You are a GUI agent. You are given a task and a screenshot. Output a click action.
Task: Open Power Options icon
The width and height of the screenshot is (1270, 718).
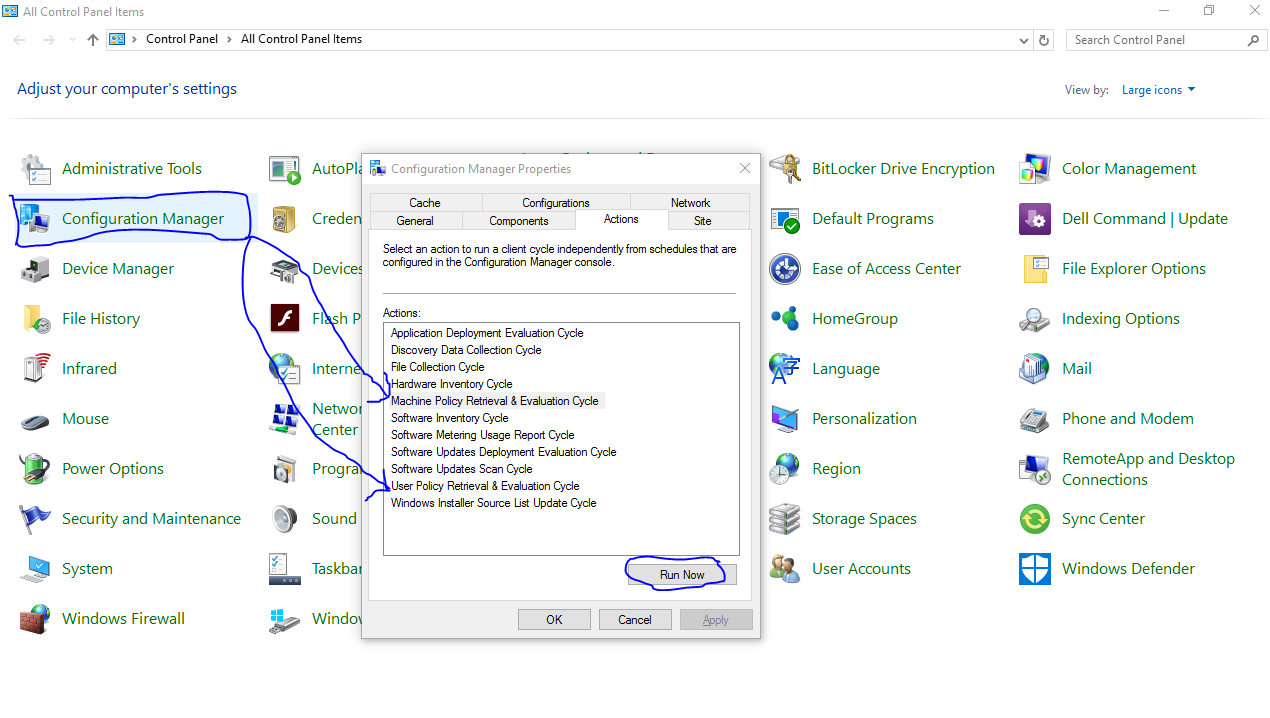tap(35, 469)
